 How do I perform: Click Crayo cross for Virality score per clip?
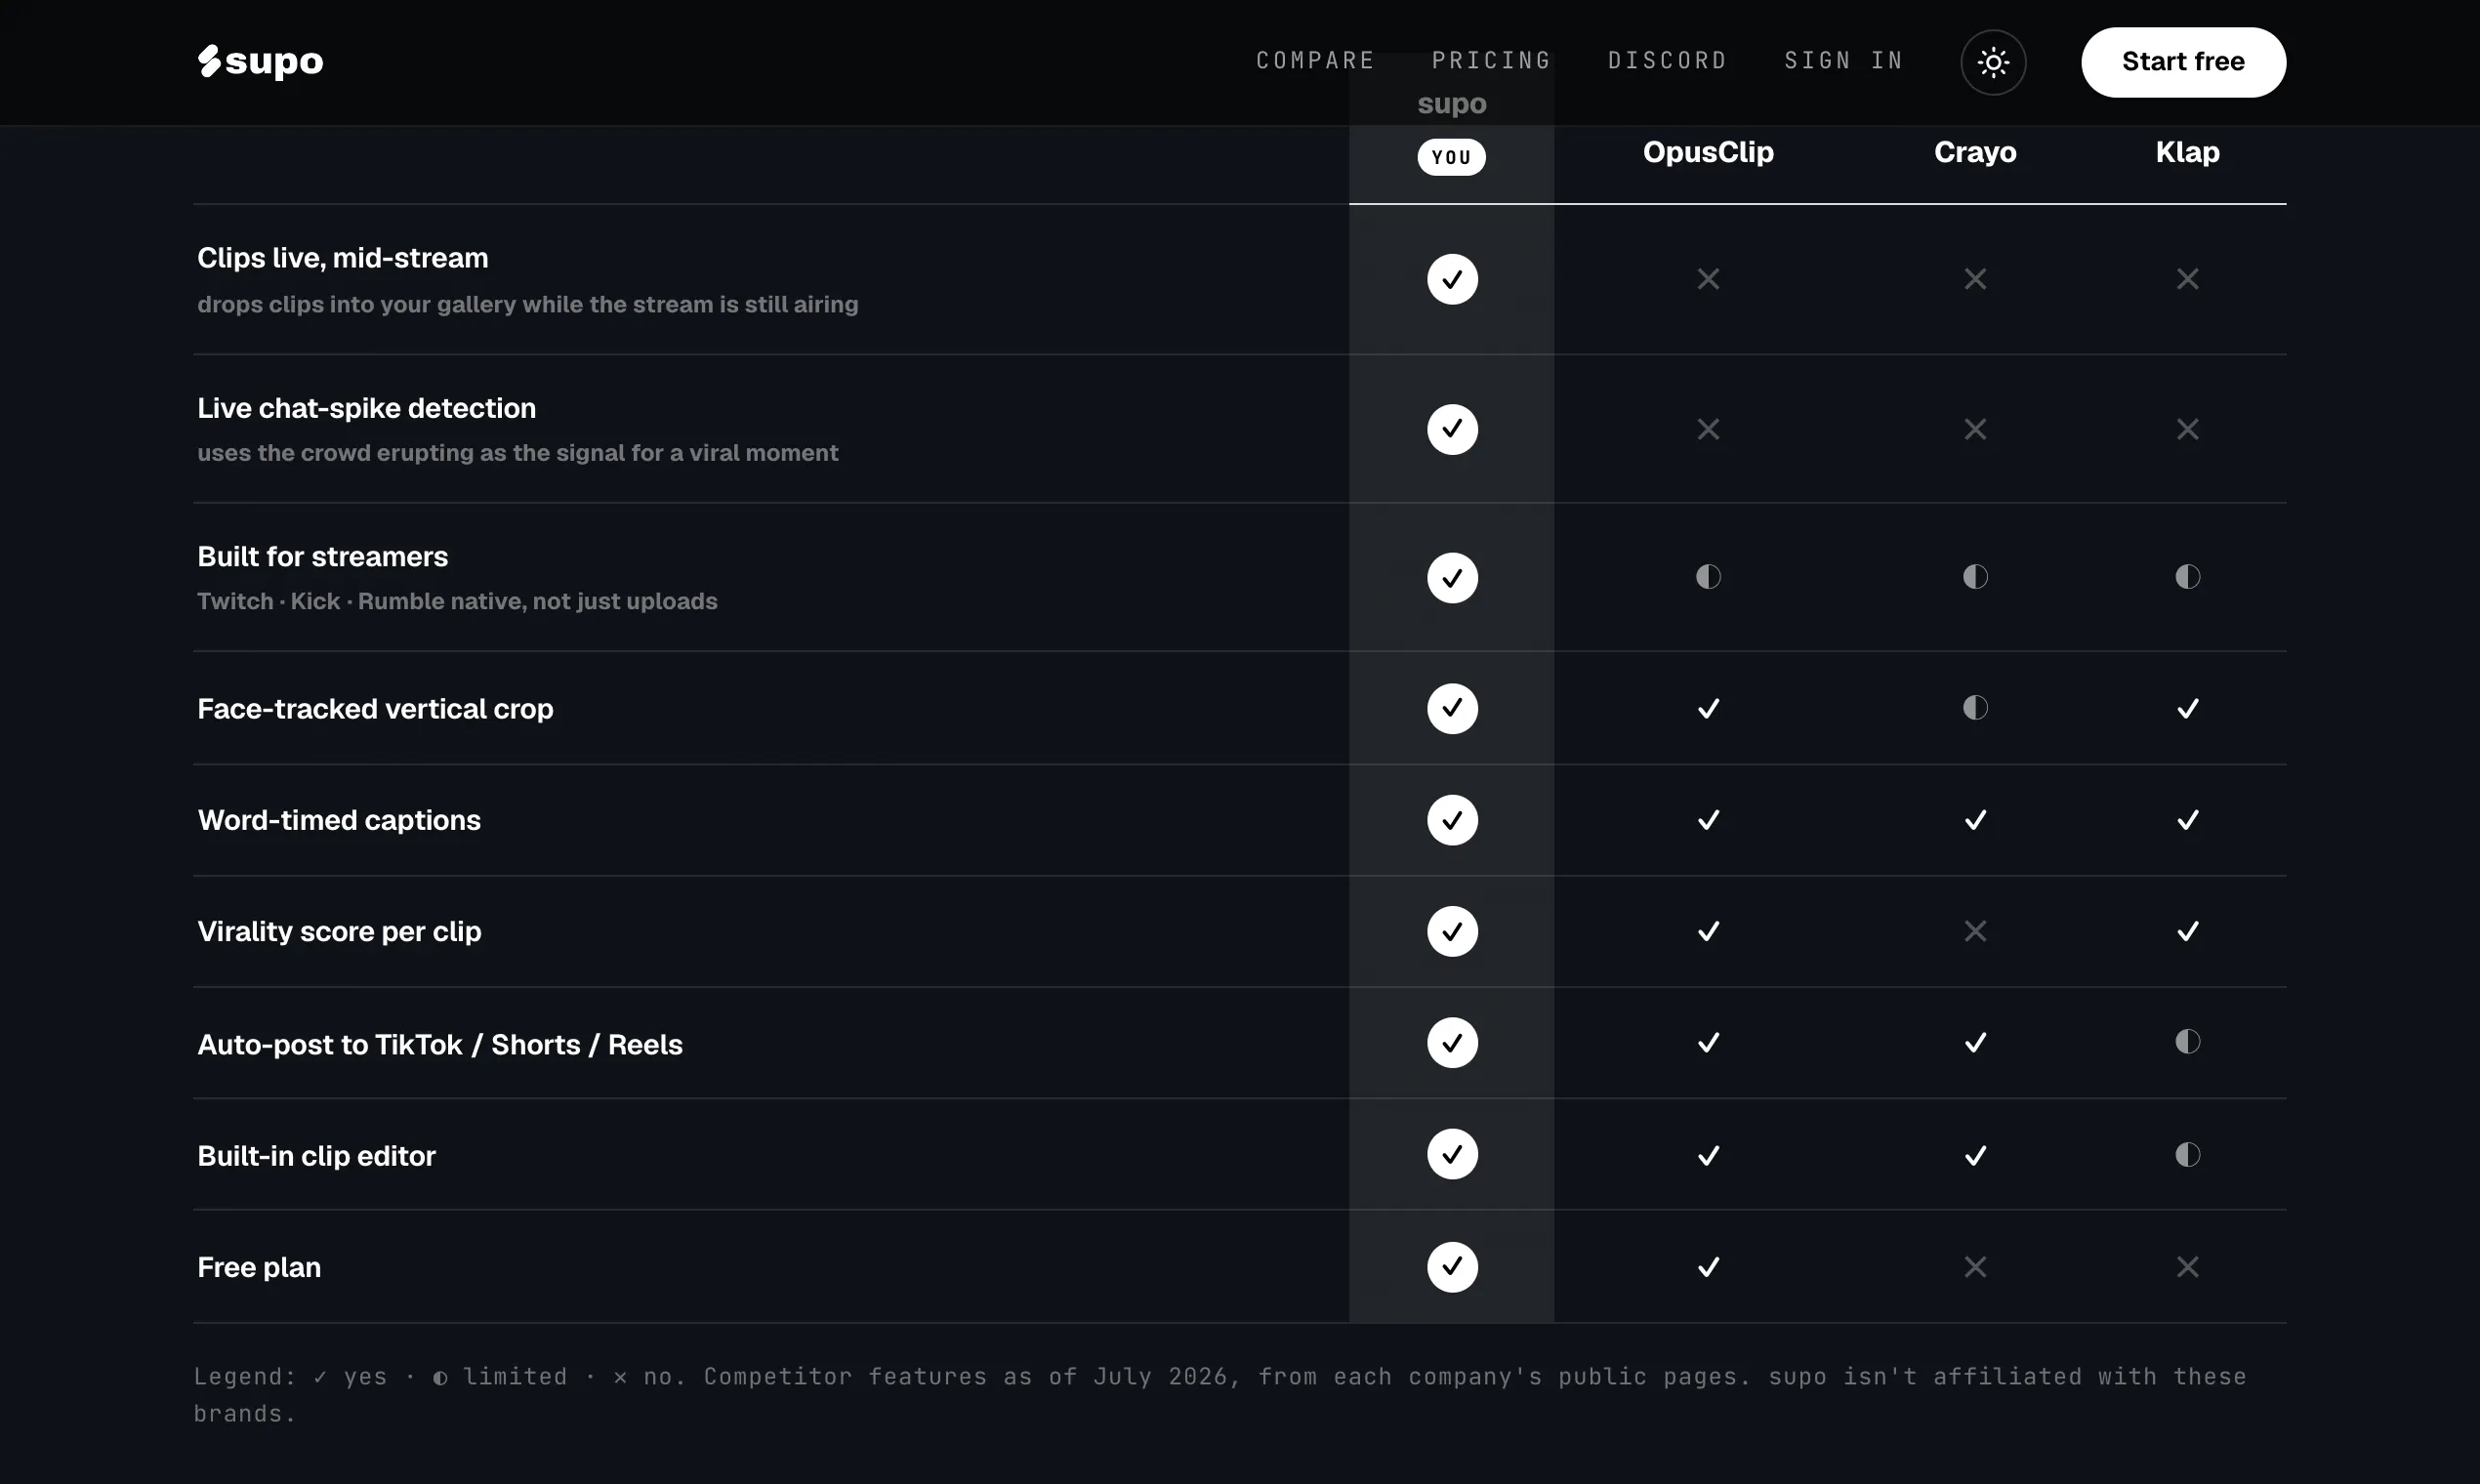(1975, 931)
